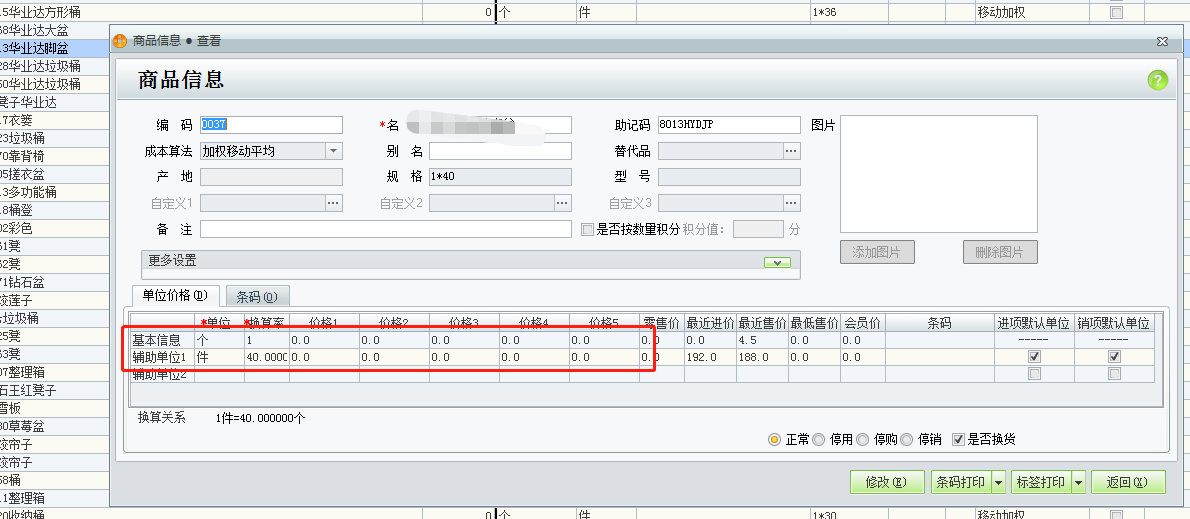Click the ellipsis button beside 自定义1
Screen dimensions: 1190x519
click(x=334, y=203)
